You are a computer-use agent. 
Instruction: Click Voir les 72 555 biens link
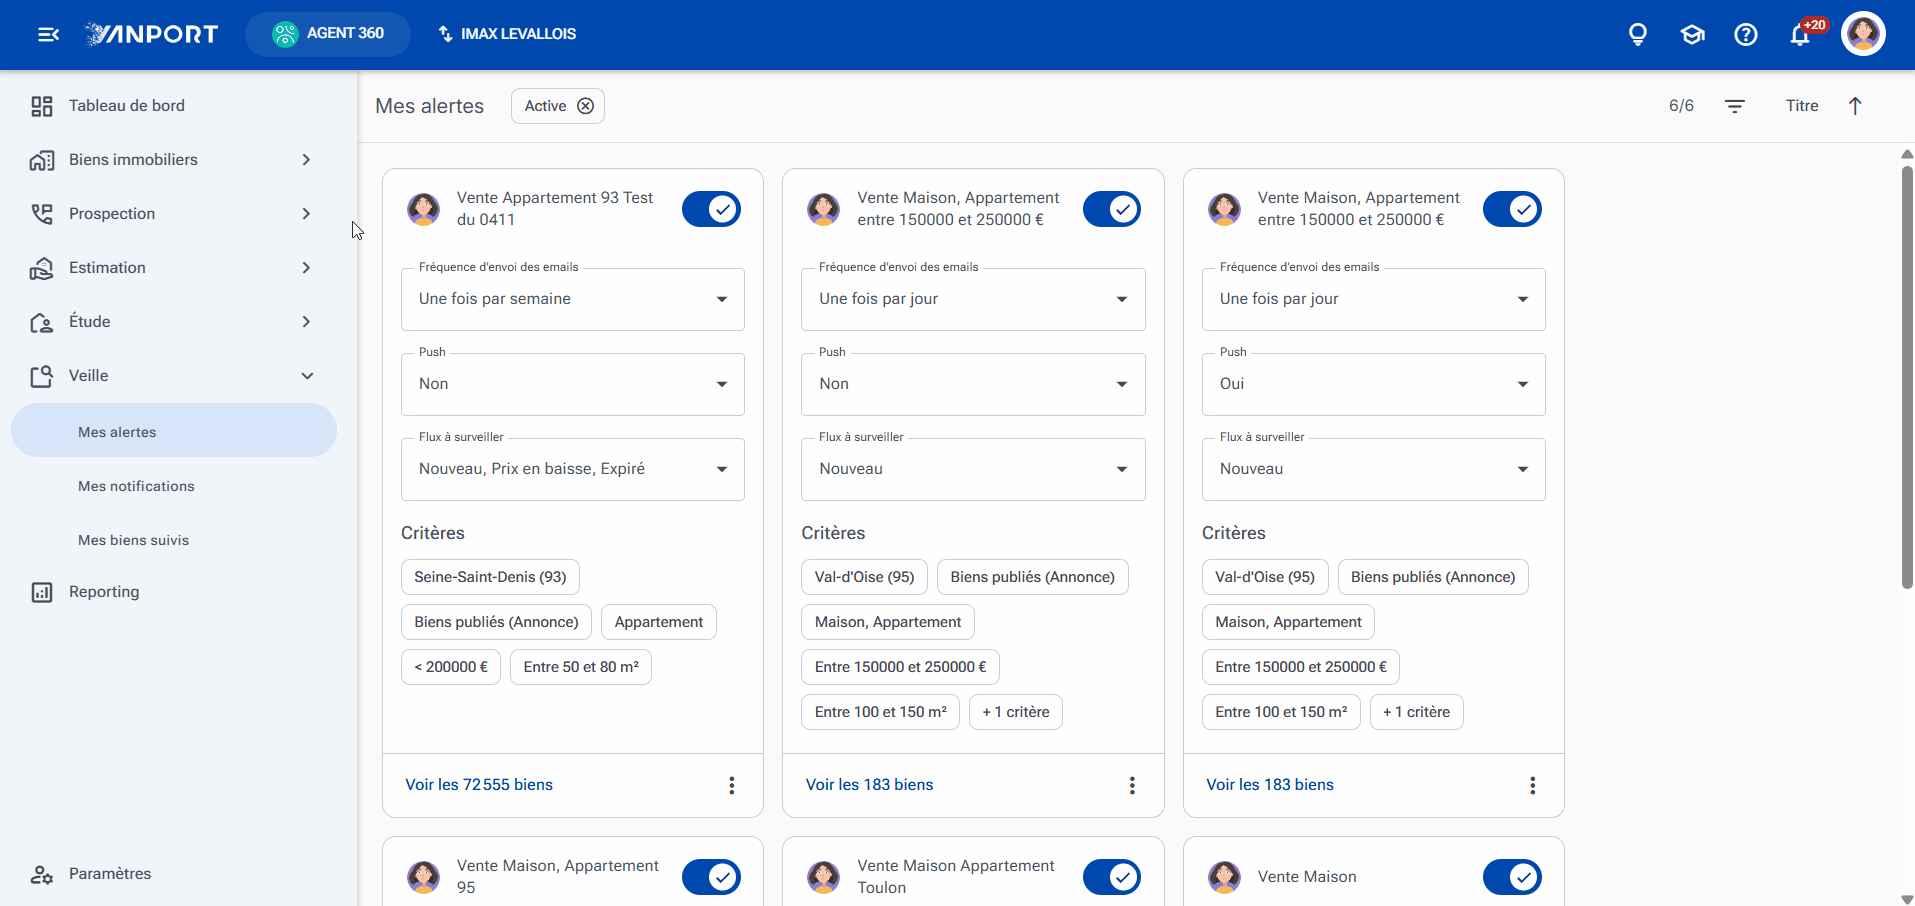(479, 785)
